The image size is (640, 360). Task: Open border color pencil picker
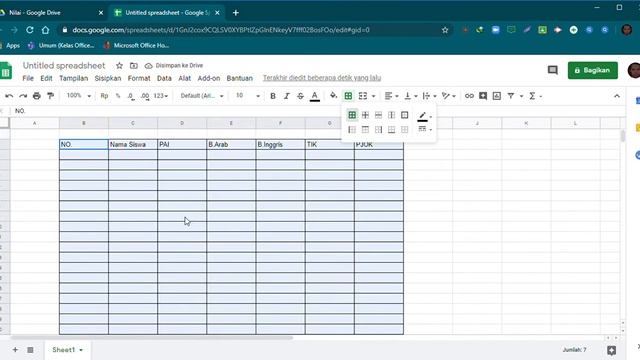click(424, 116)
